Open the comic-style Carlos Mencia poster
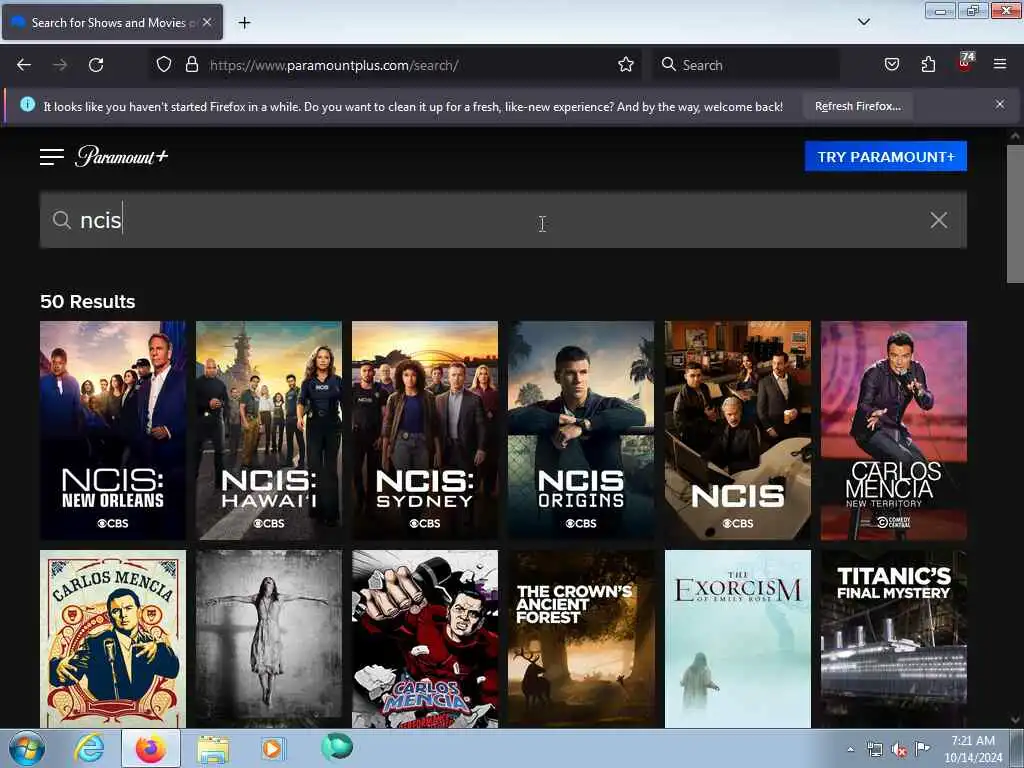 pyautogui.click(x=425, y=639)
